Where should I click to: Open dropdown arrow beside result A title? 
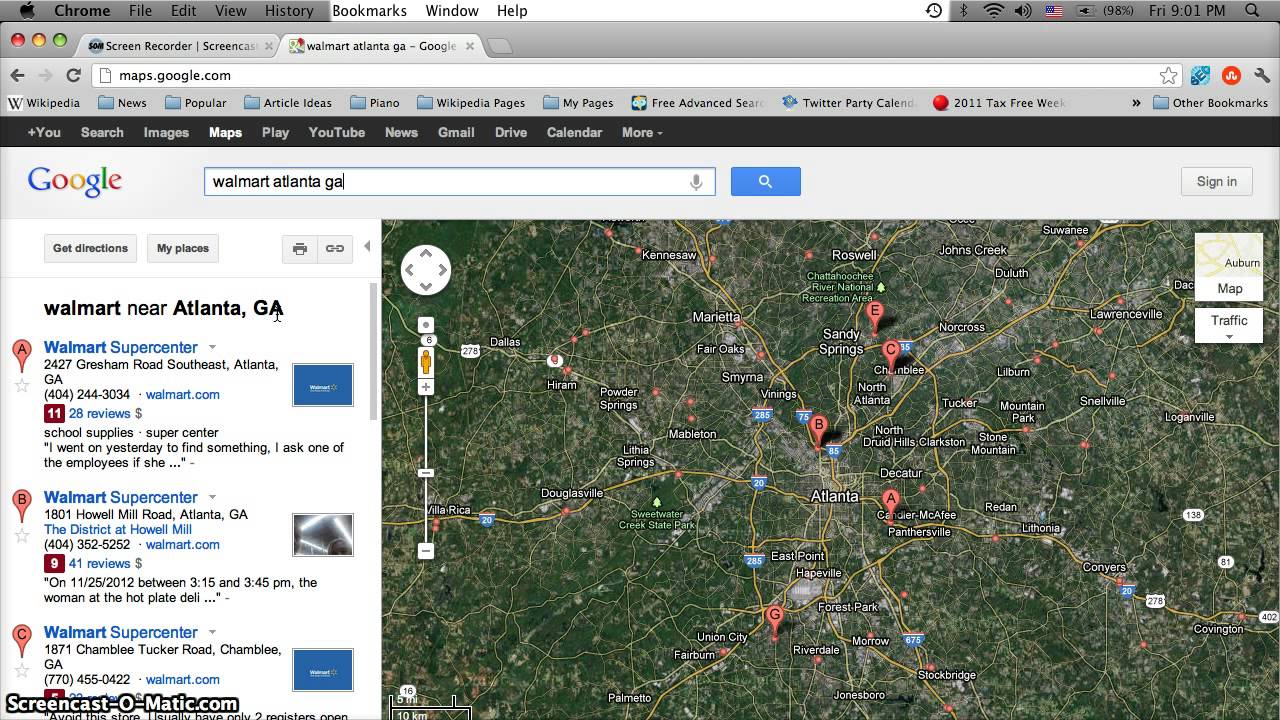click(212, 348)
